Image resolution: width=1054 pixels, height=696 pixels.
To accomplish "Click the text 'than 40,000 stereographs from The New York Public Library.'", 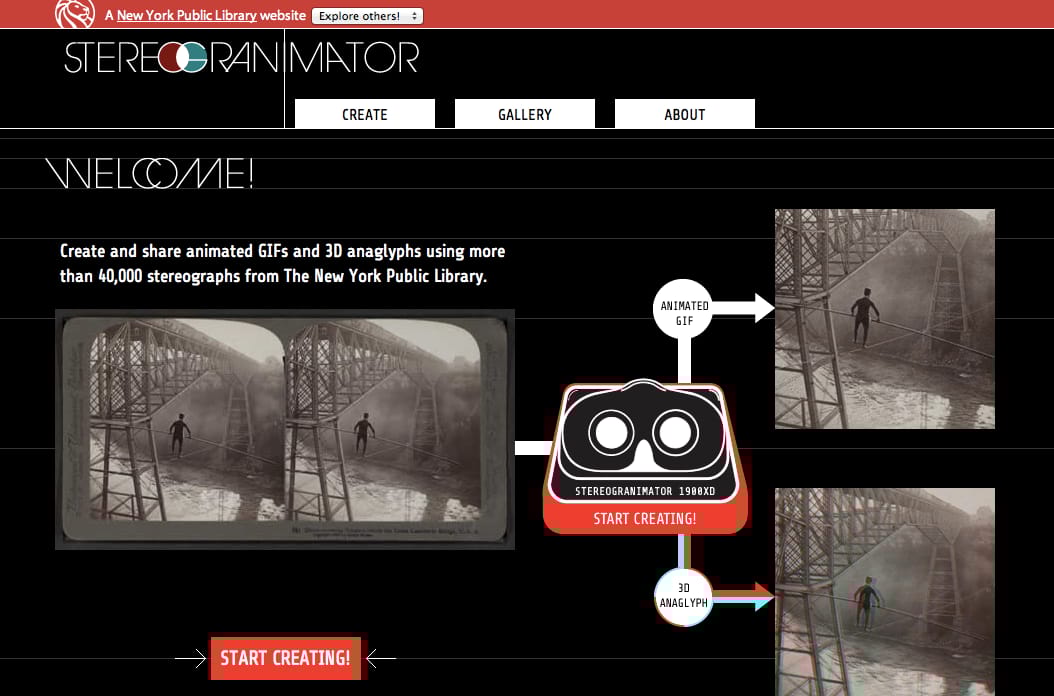I will [273, 276].
